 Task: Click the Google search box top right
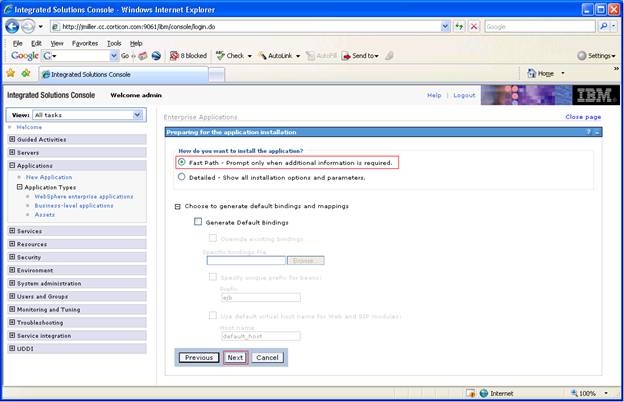540,27
